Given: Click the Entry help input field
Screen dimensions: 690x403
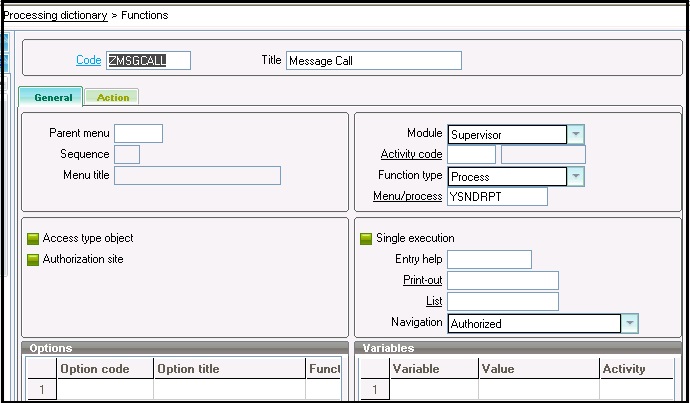Looking at the screenshot, I should pyautogui.click(x=489, y=260).
